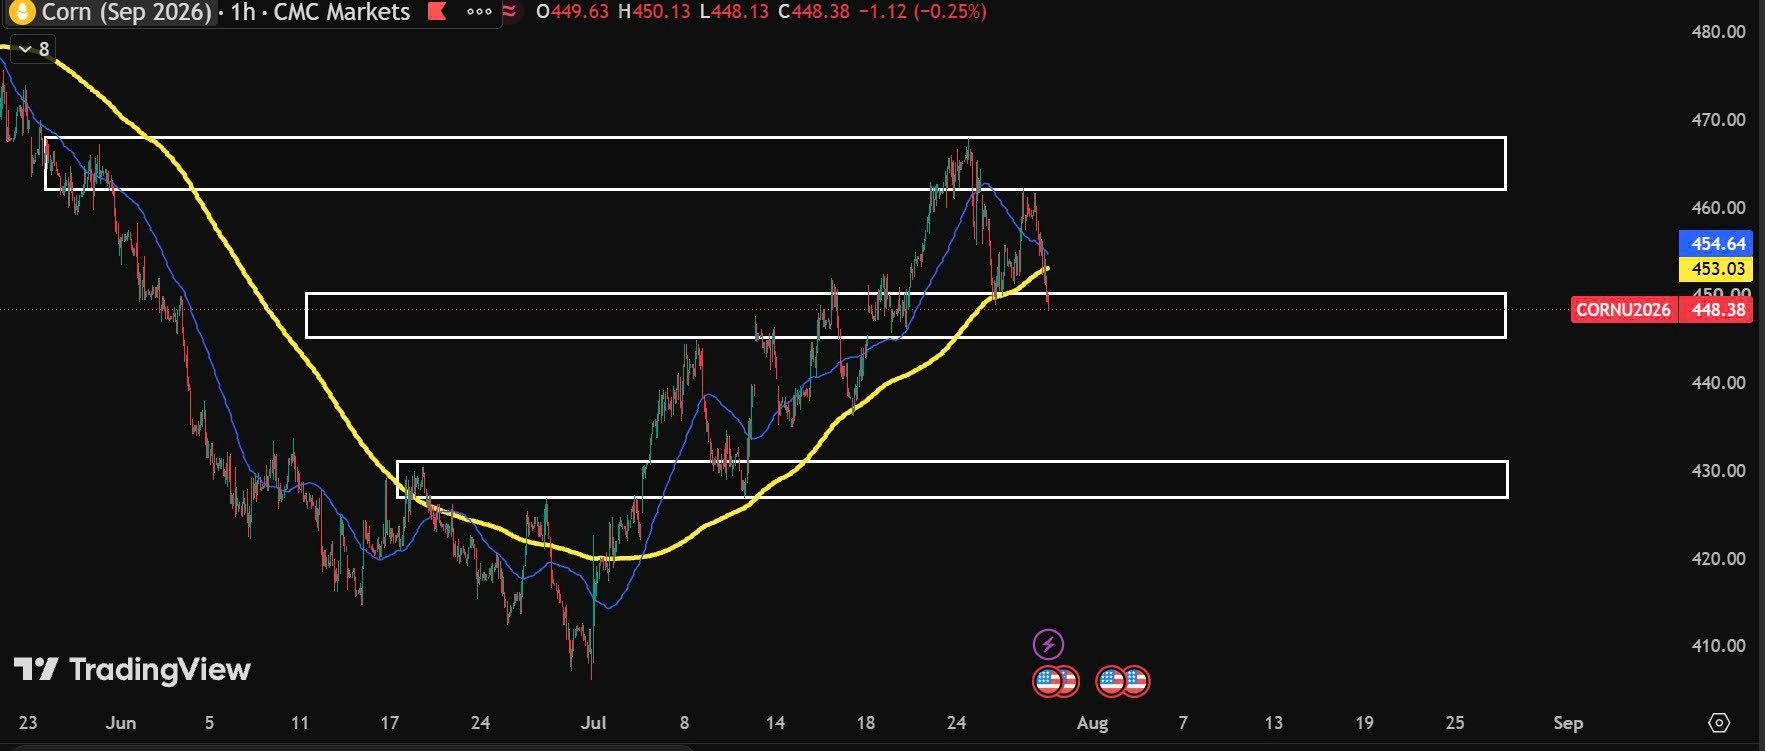Click the 19 date label on time axis
This screenshot has height=751, width=1765.
pyautogui.click(x=1364, y=723)
